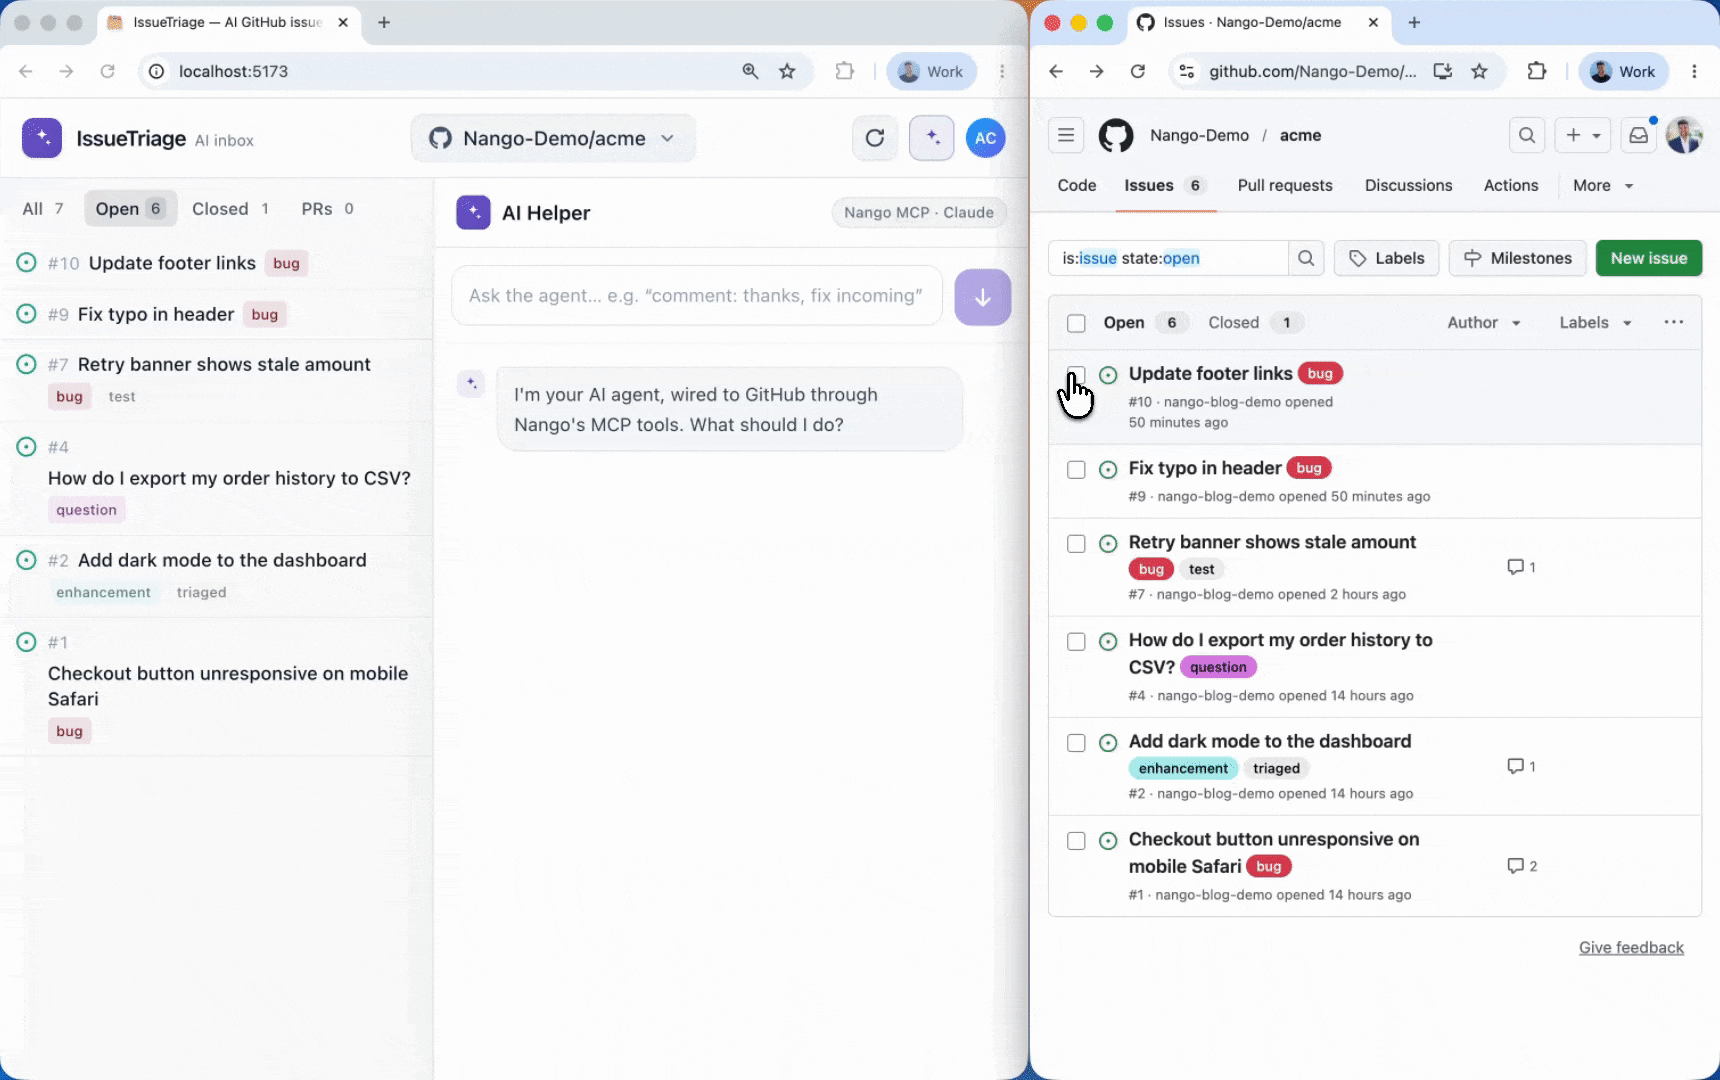Click the refresh icon in IssueTriage header
This screenshot has width=1720, height=1080.
pyautogui.click(x=875, y=138)
